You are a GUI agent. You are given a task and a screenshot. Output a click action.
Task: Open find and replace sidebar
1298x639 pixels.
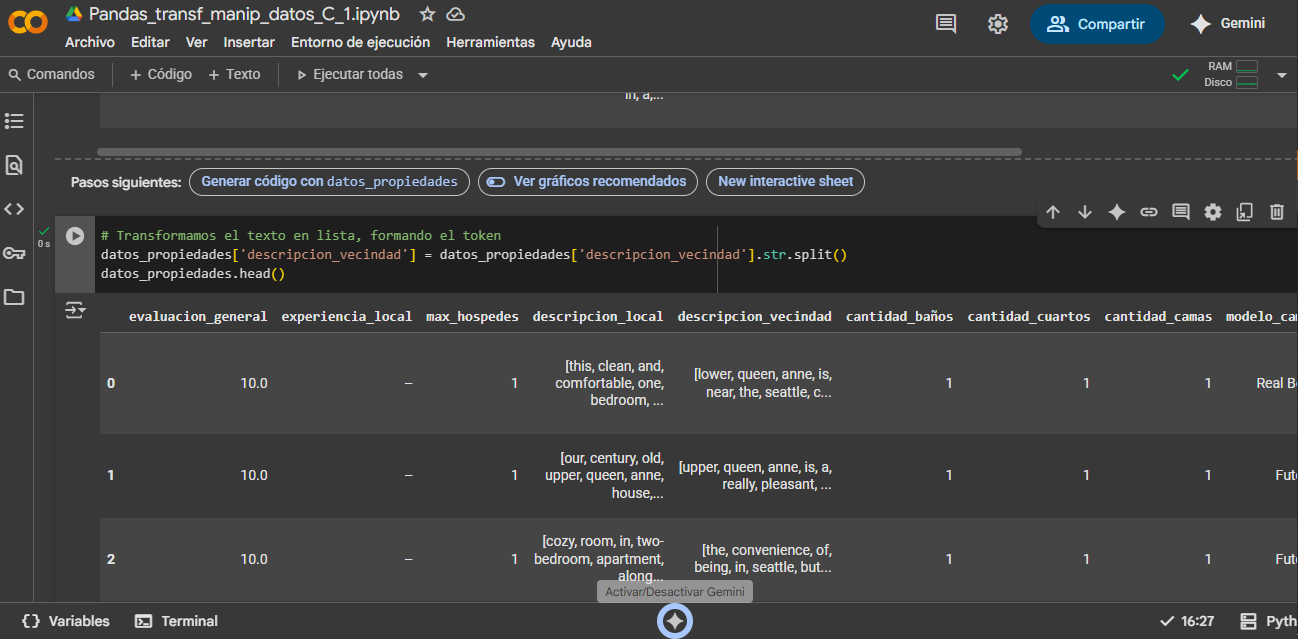pyautogui.click(x=14, y=165)
